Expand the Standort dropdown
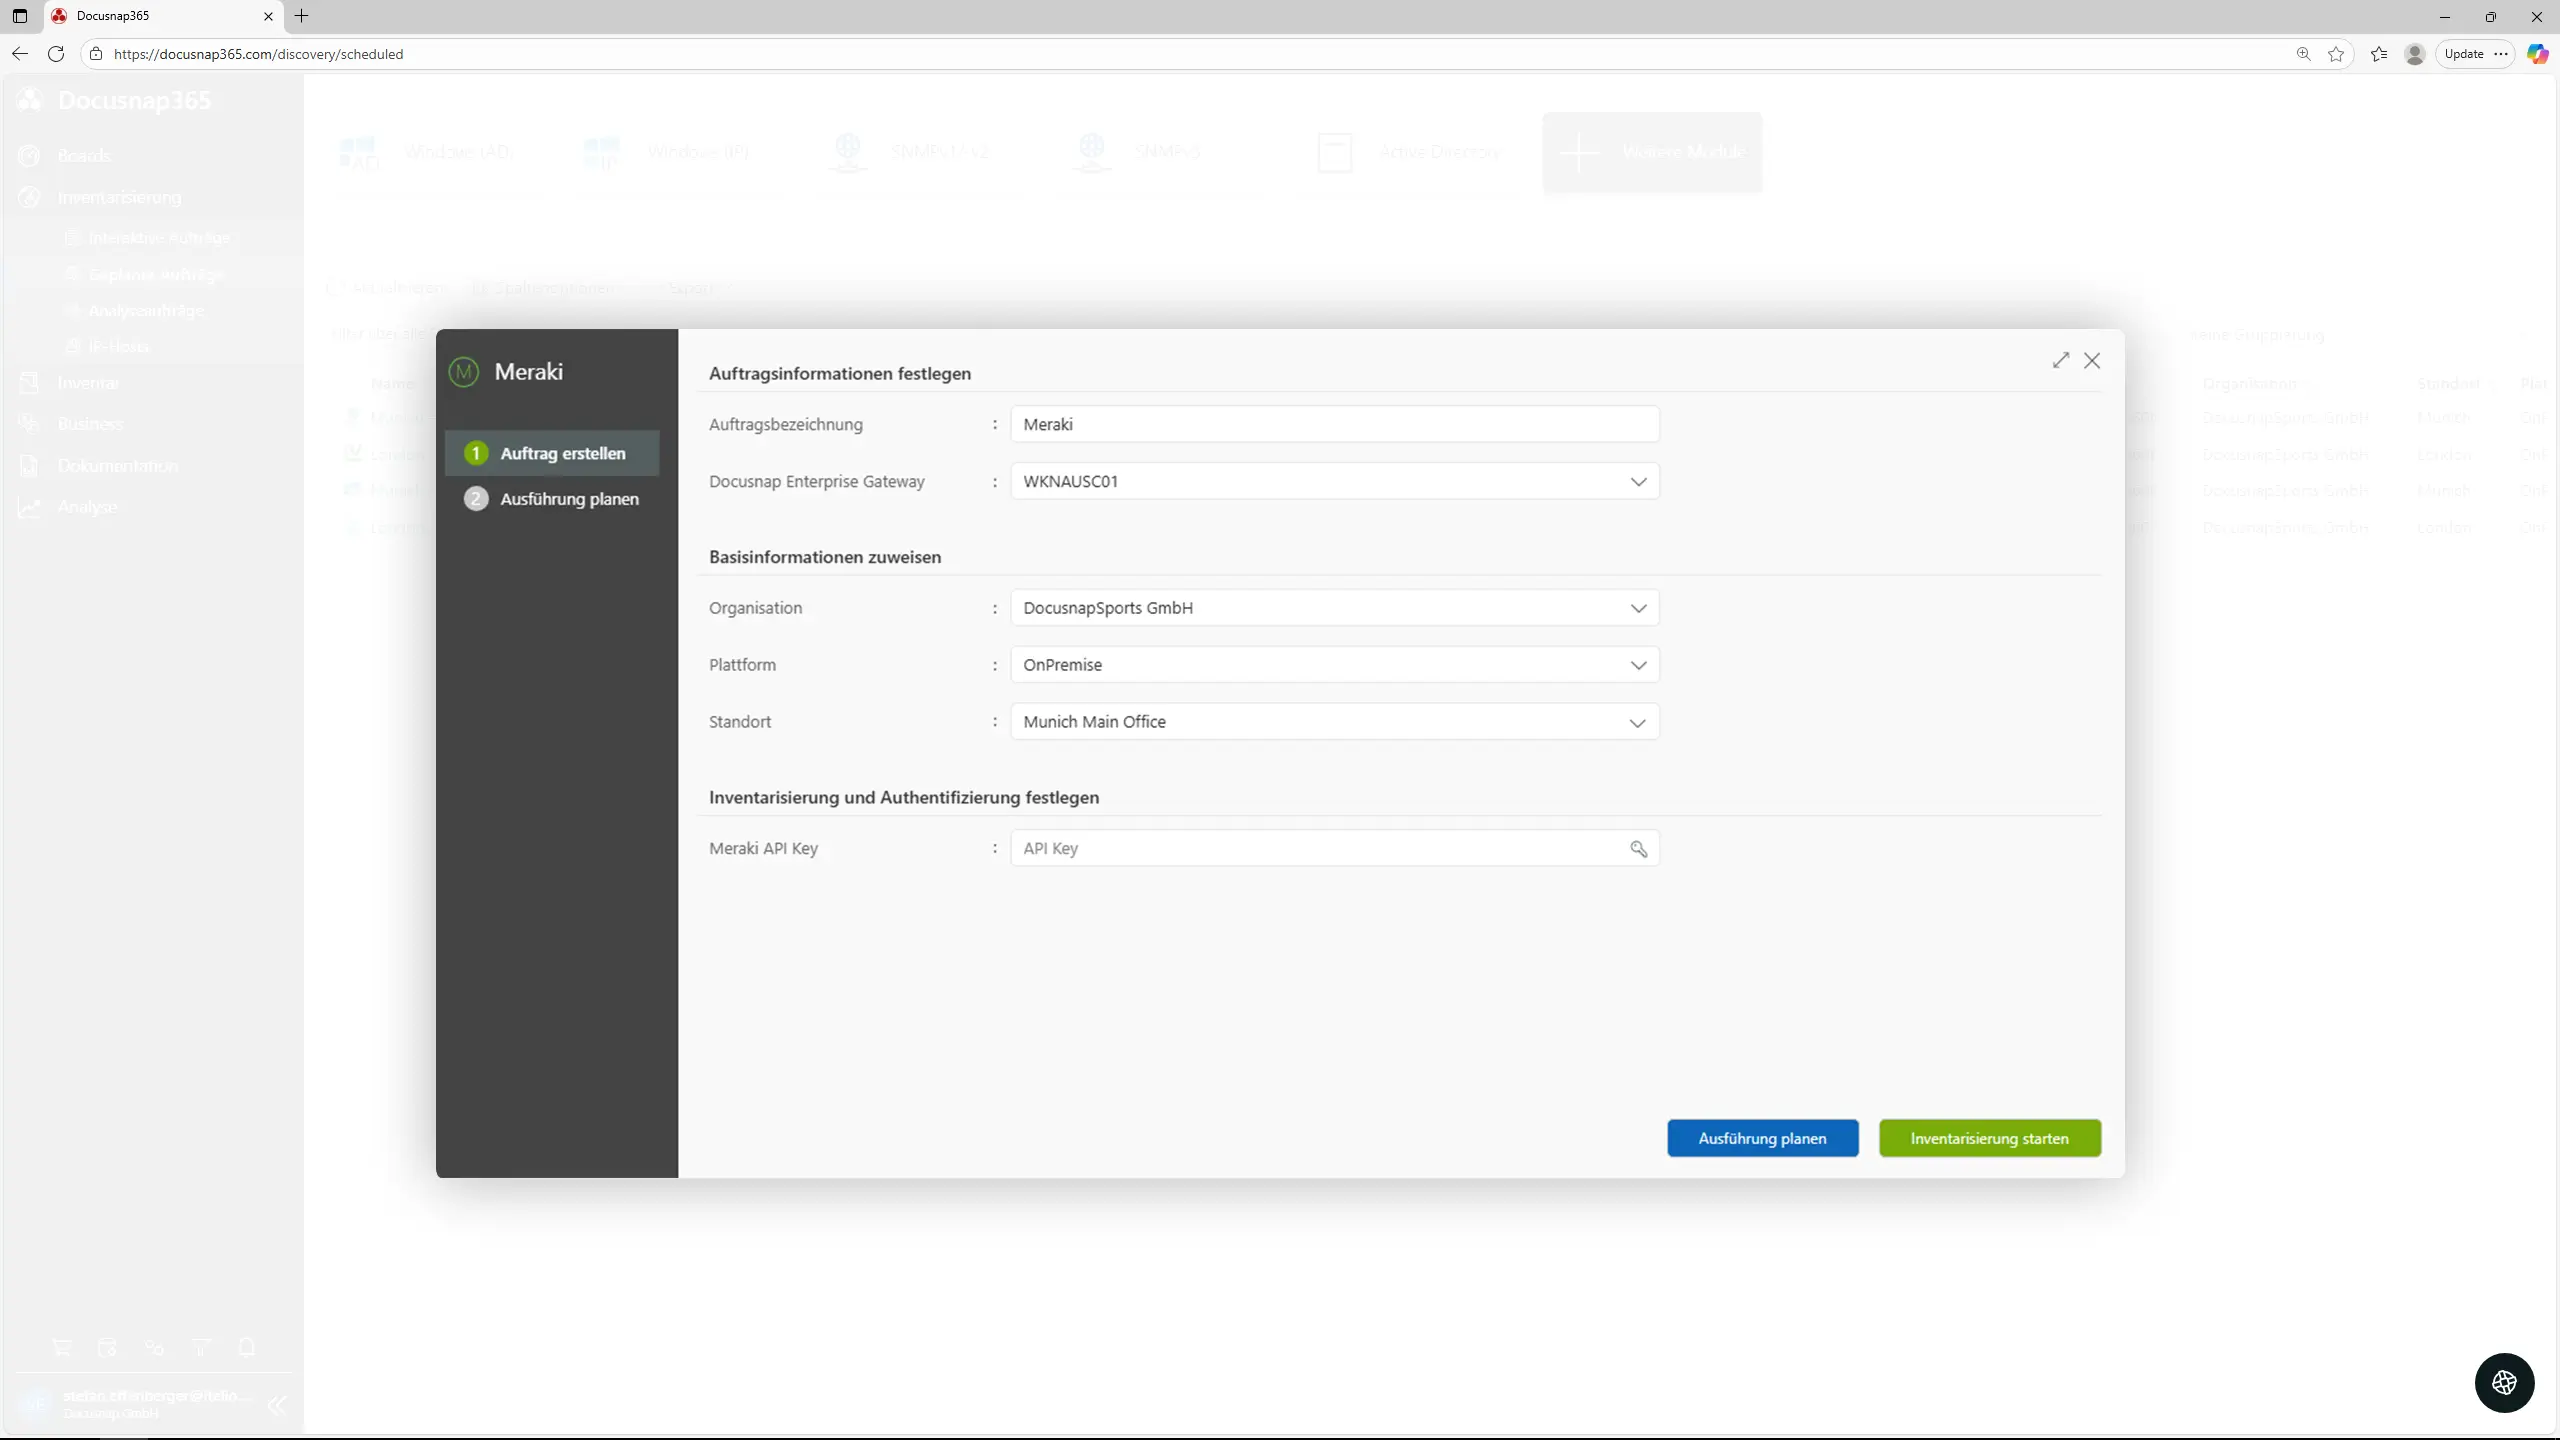The height and width of the screenshot is (1440, 2560). [x=1334, y=722]
